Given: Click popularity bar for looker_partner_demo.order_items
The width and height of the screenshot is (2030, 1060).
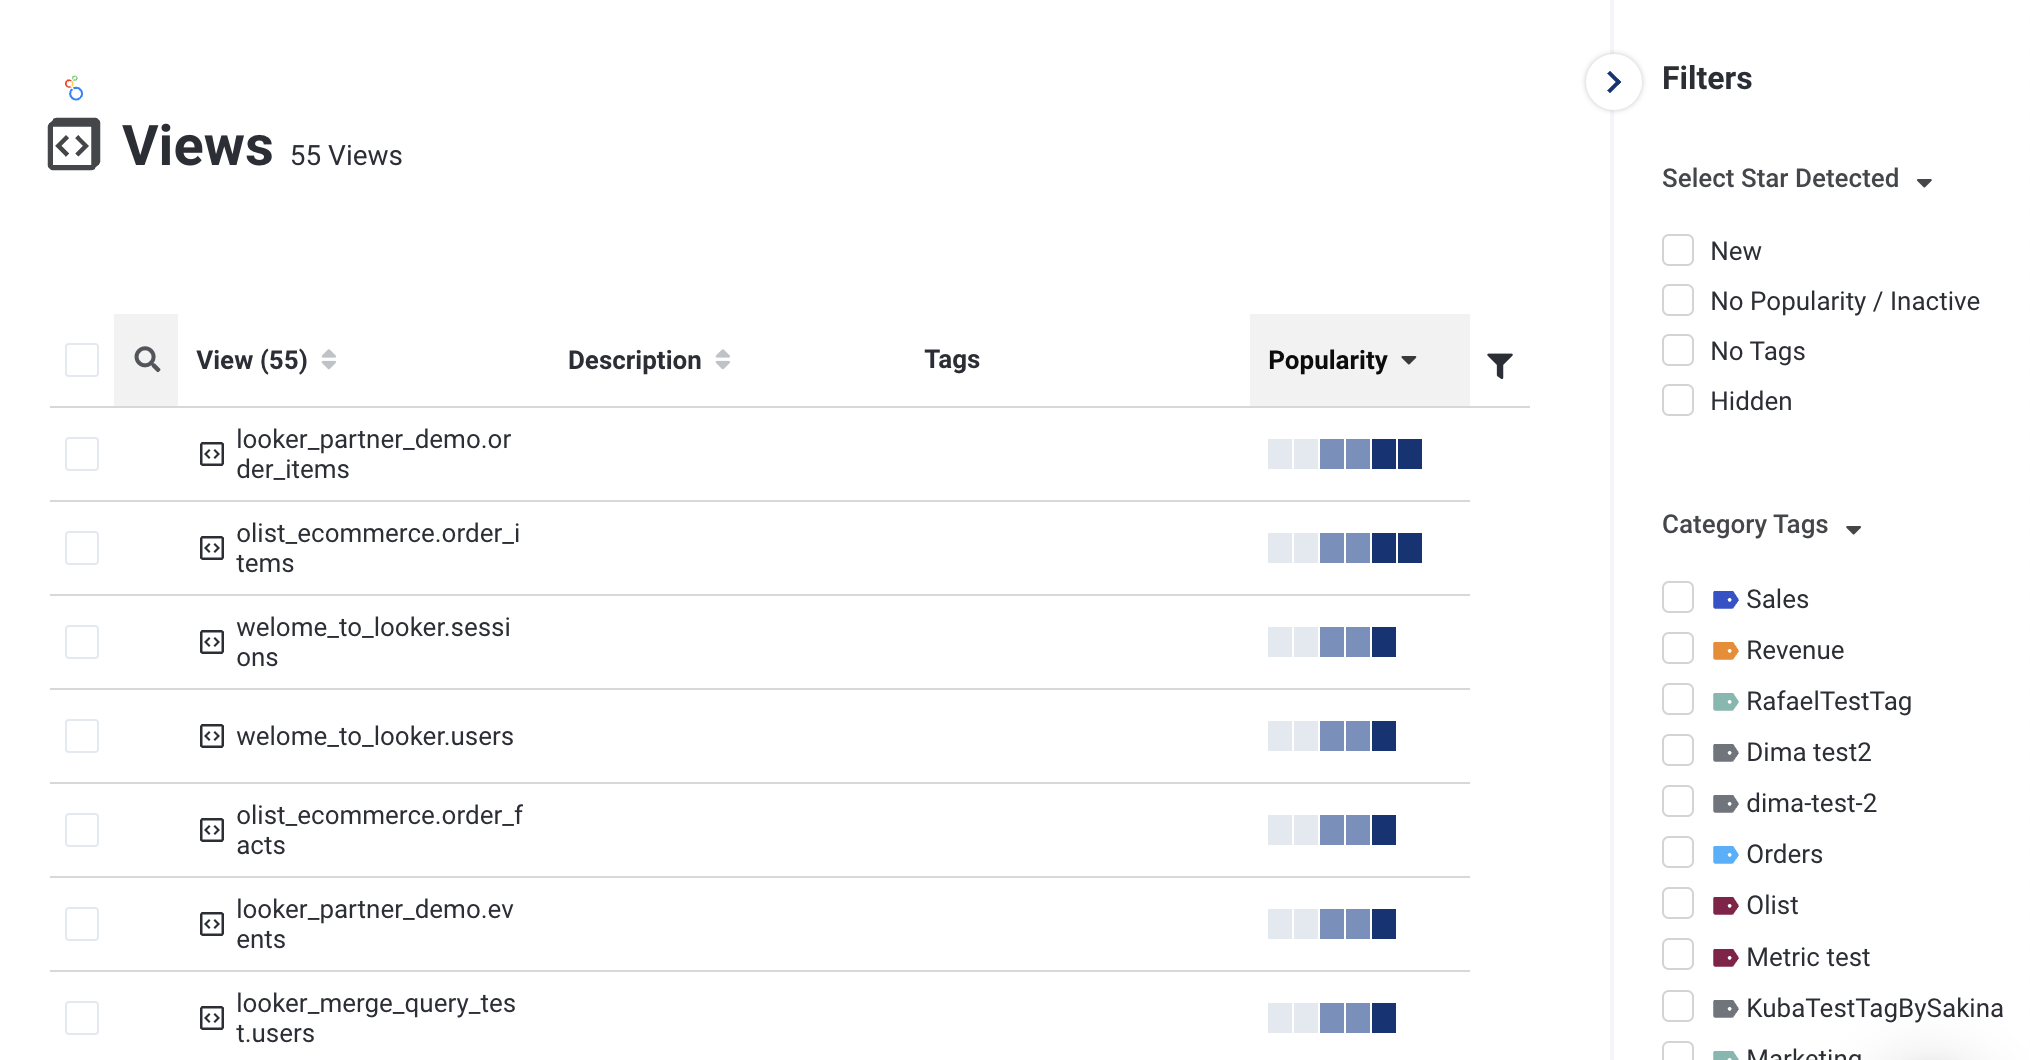Looking at the screenshot, I should point(1344,454).
